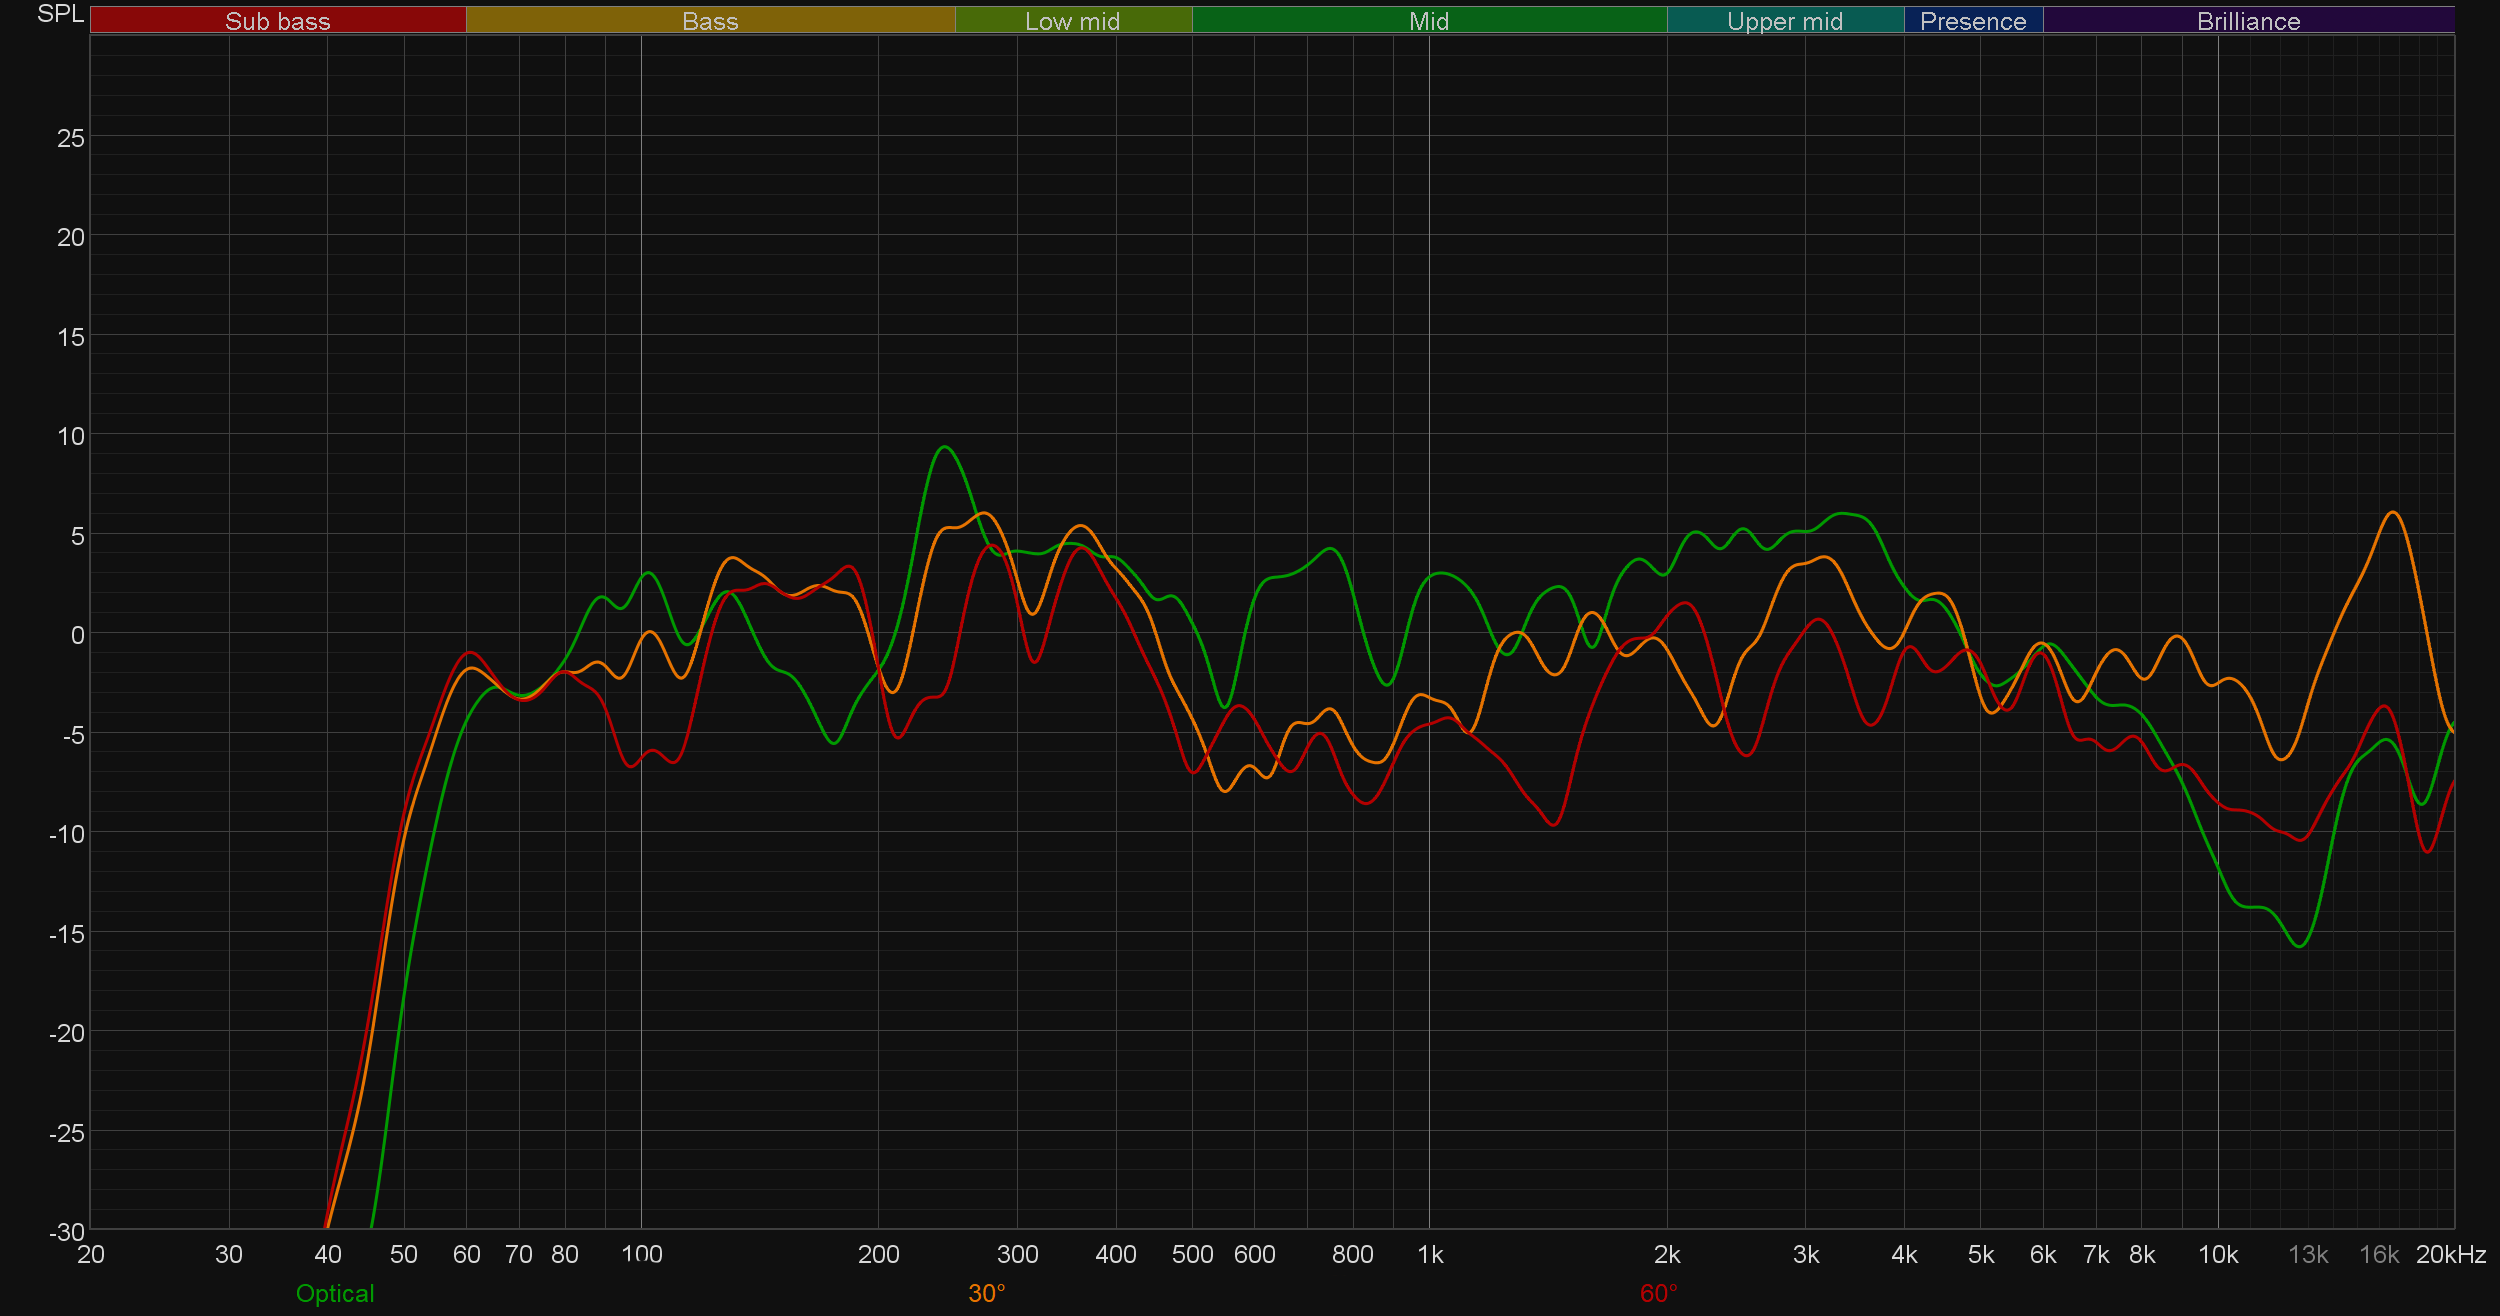Screen dimensions: 2500x1316
Task: Click the 25 dB SPL axis value
Action: (x=71, y=138)
